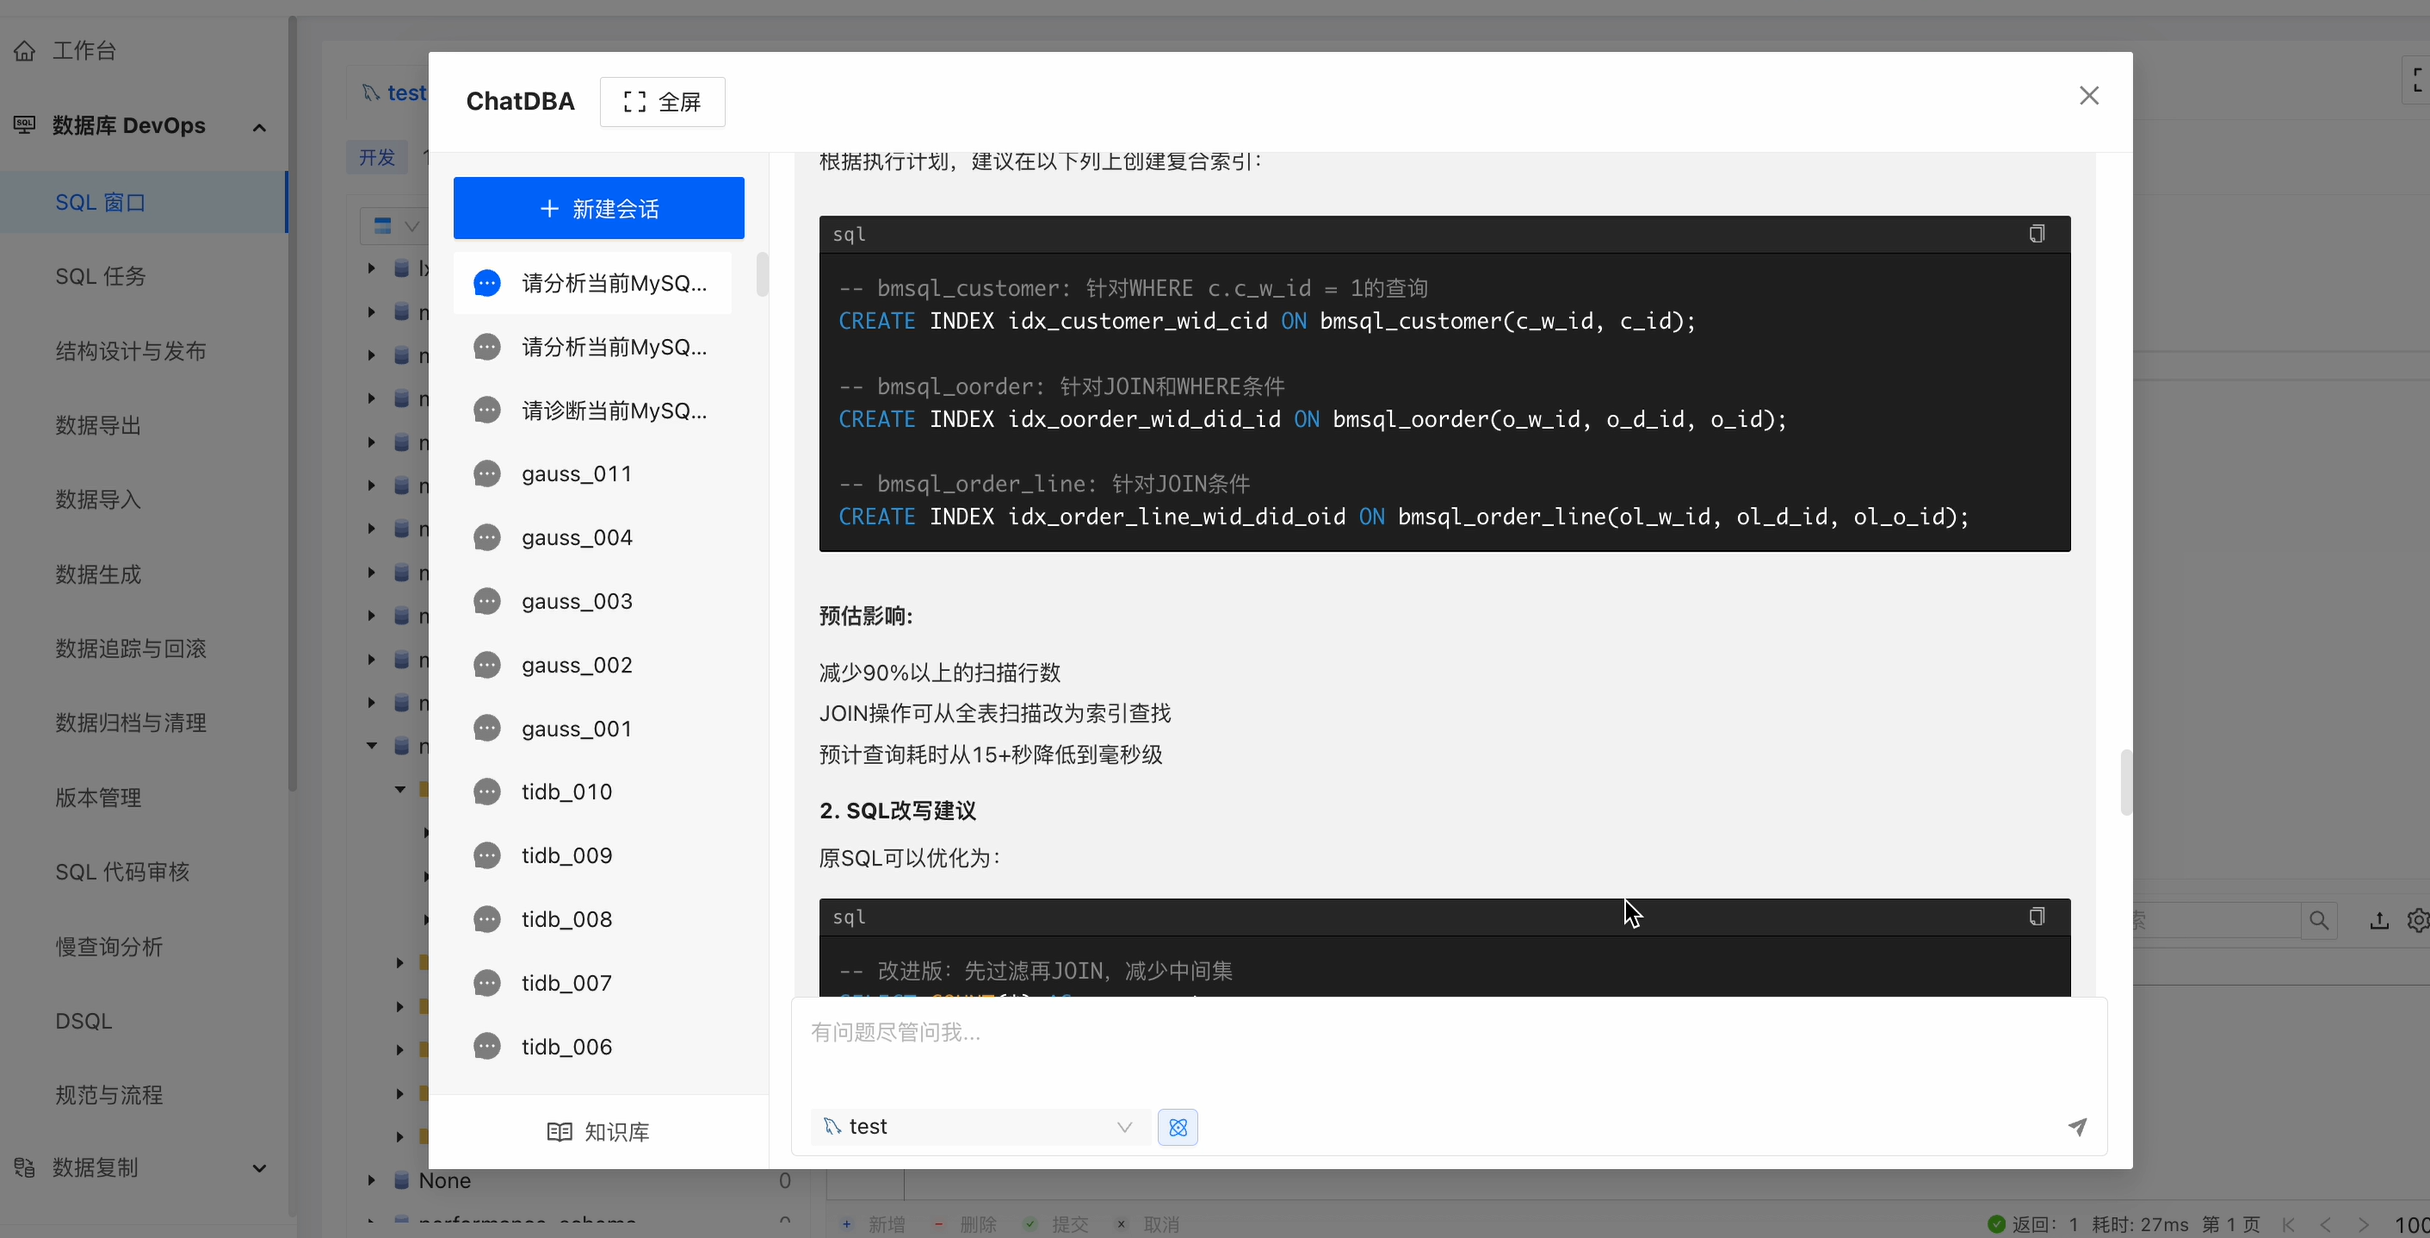Screen dimensions: 2430x1238
Task: Click the chat icon beside tidb_006
Action: pyautogui.click(x=487, y=1047)
